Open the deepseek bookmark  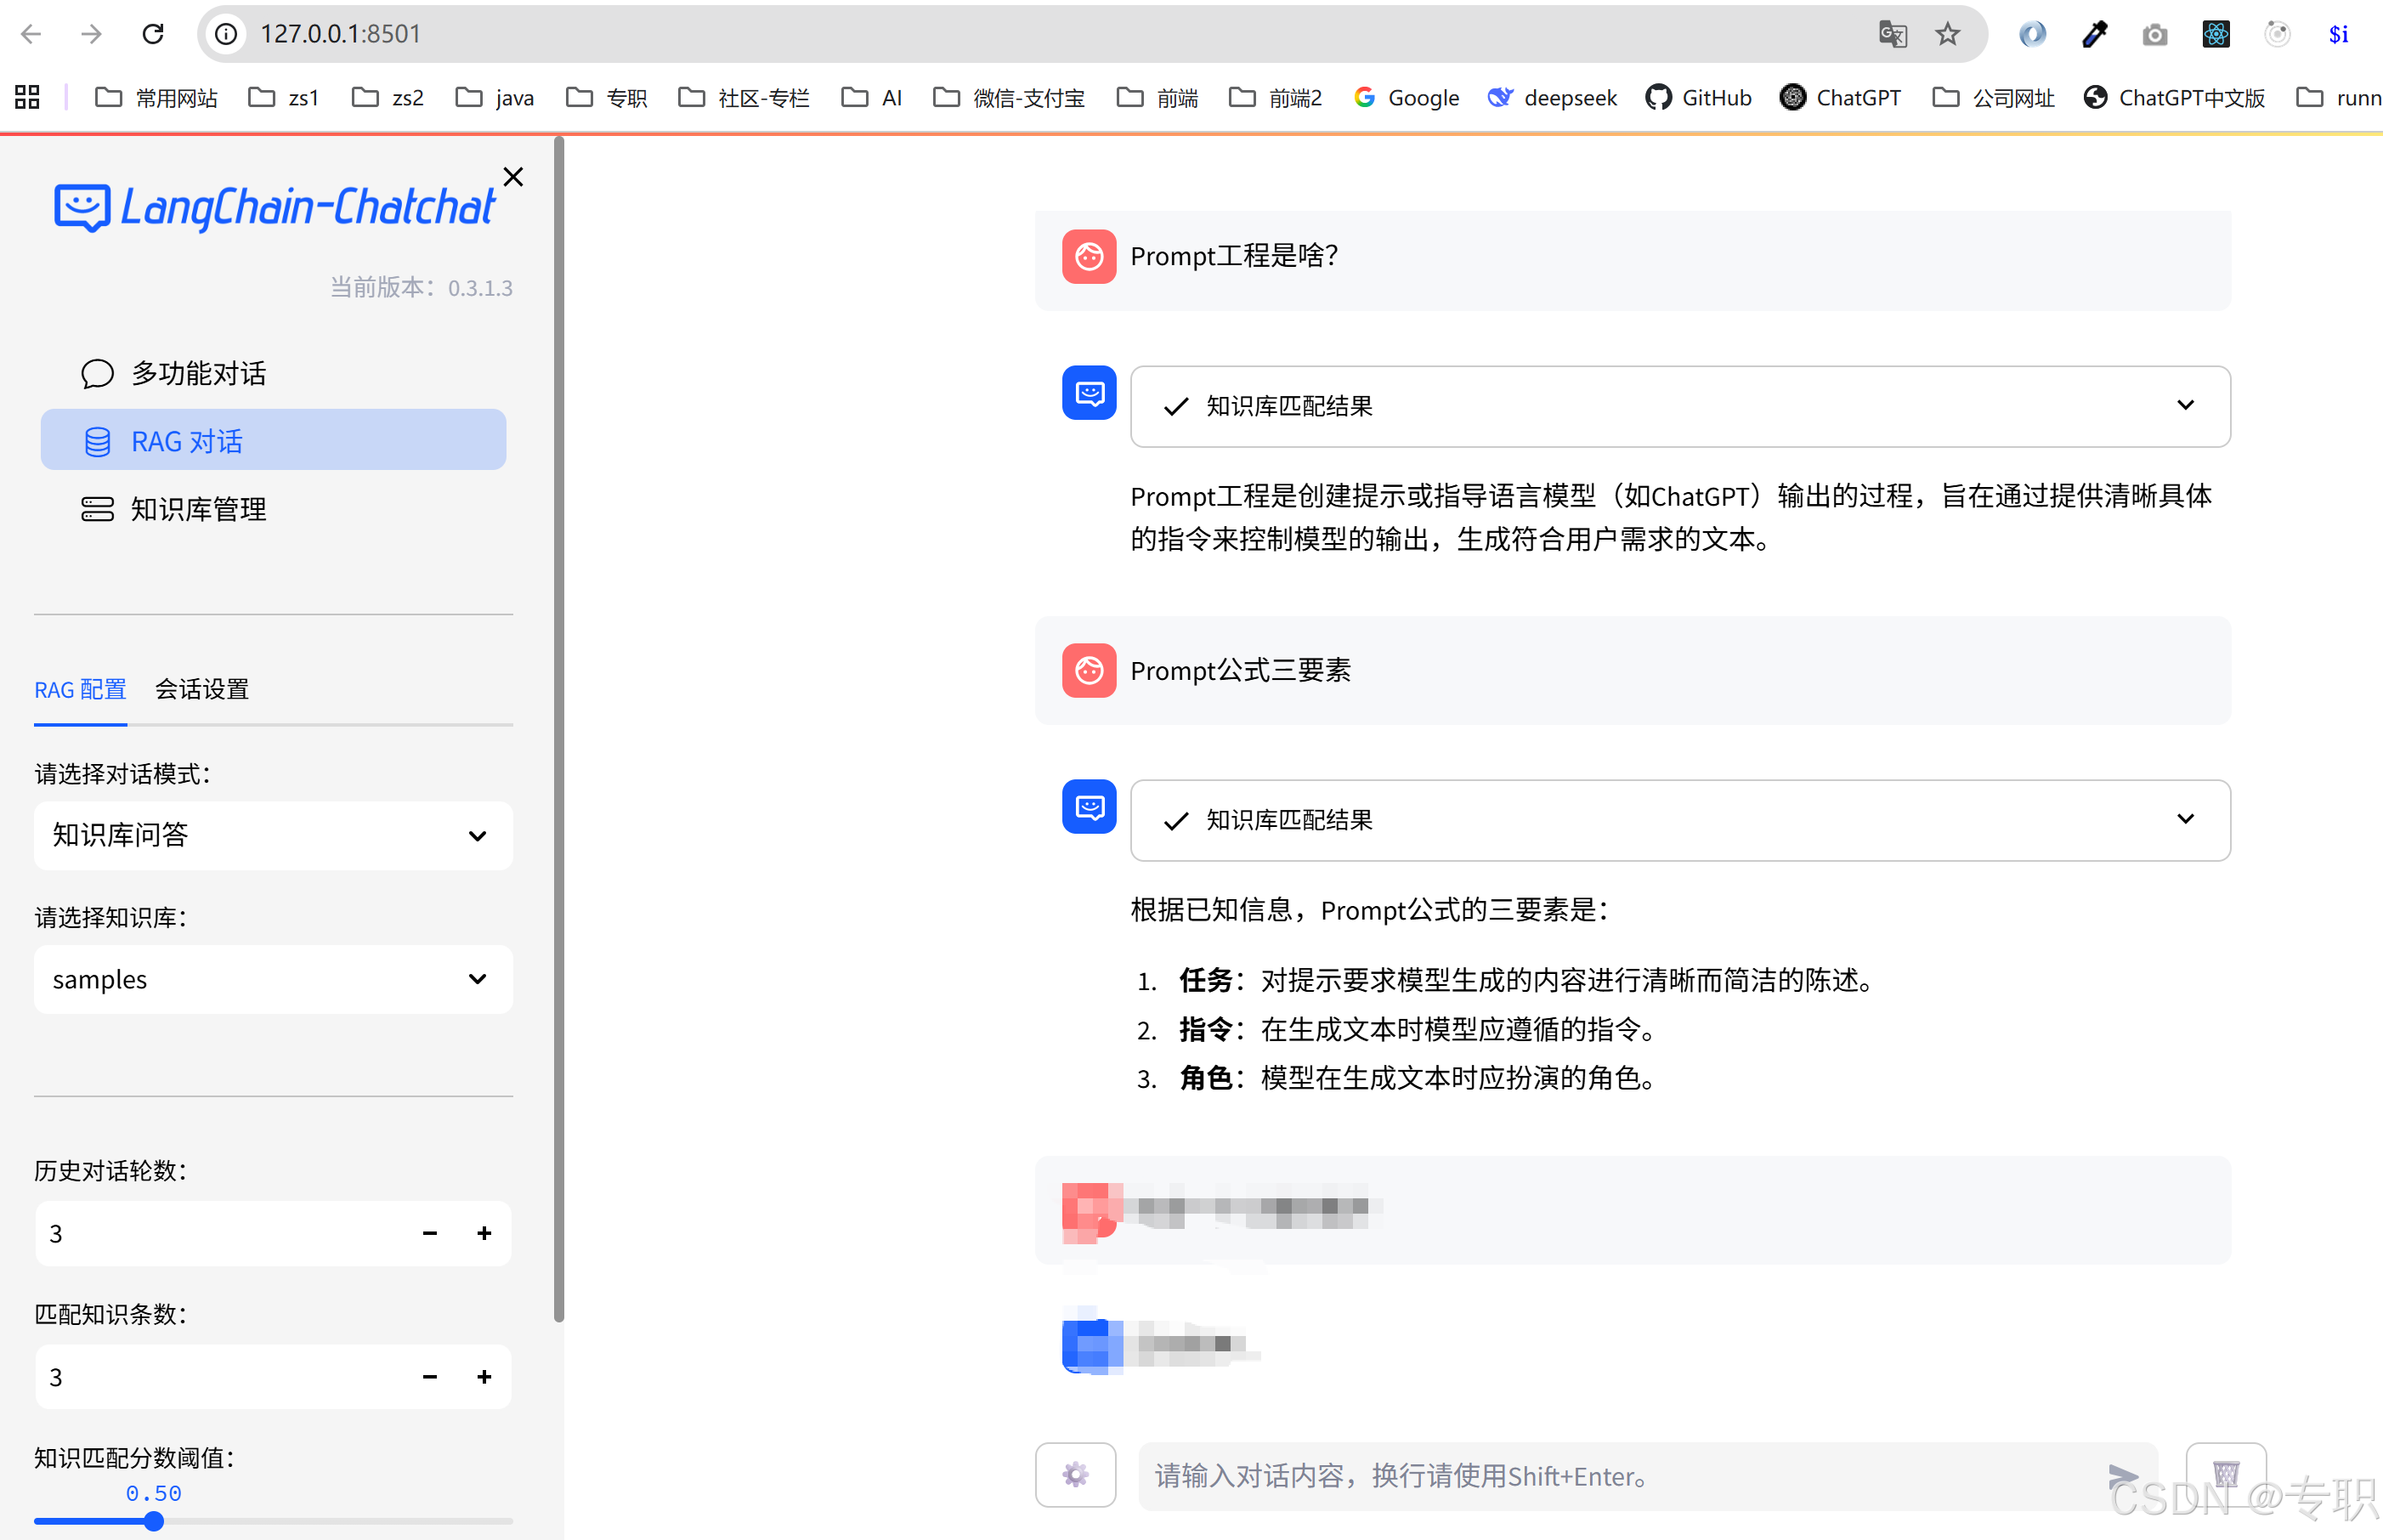click(x=1552, y=97)
